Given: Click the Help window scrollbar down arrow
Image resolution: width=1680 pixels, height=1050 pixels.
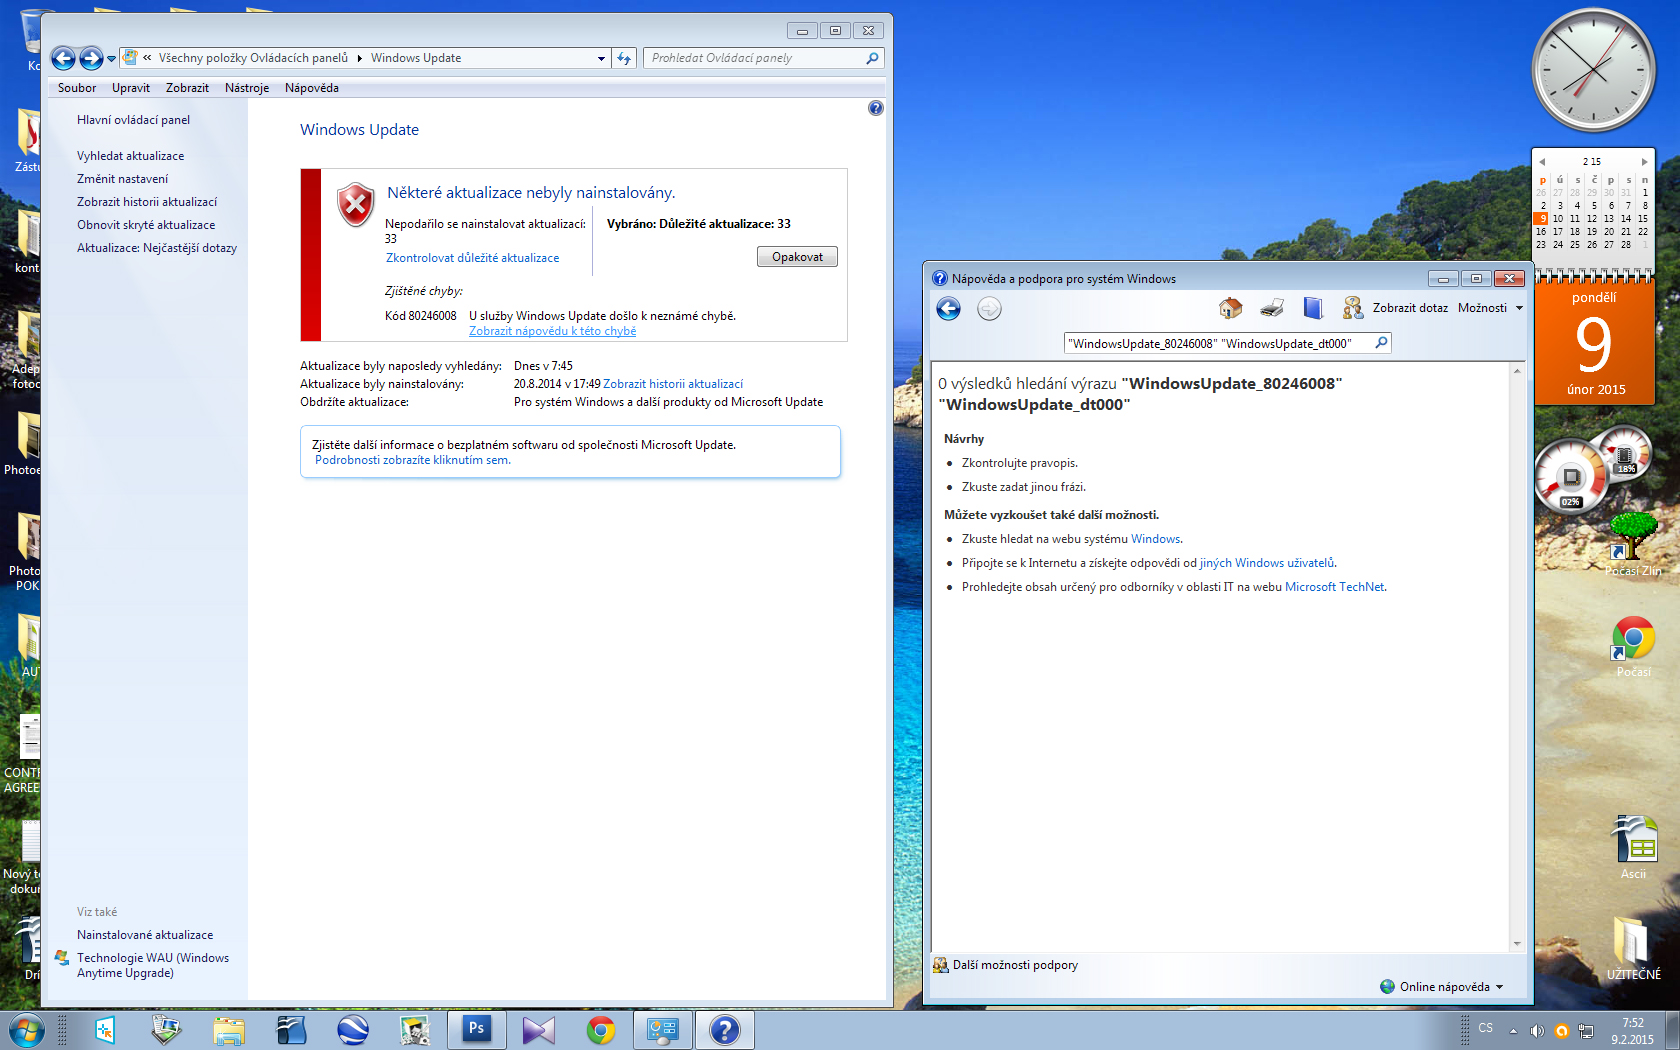Looking at the screenshot, I should pyautogui.click(x=1517, y=943).
